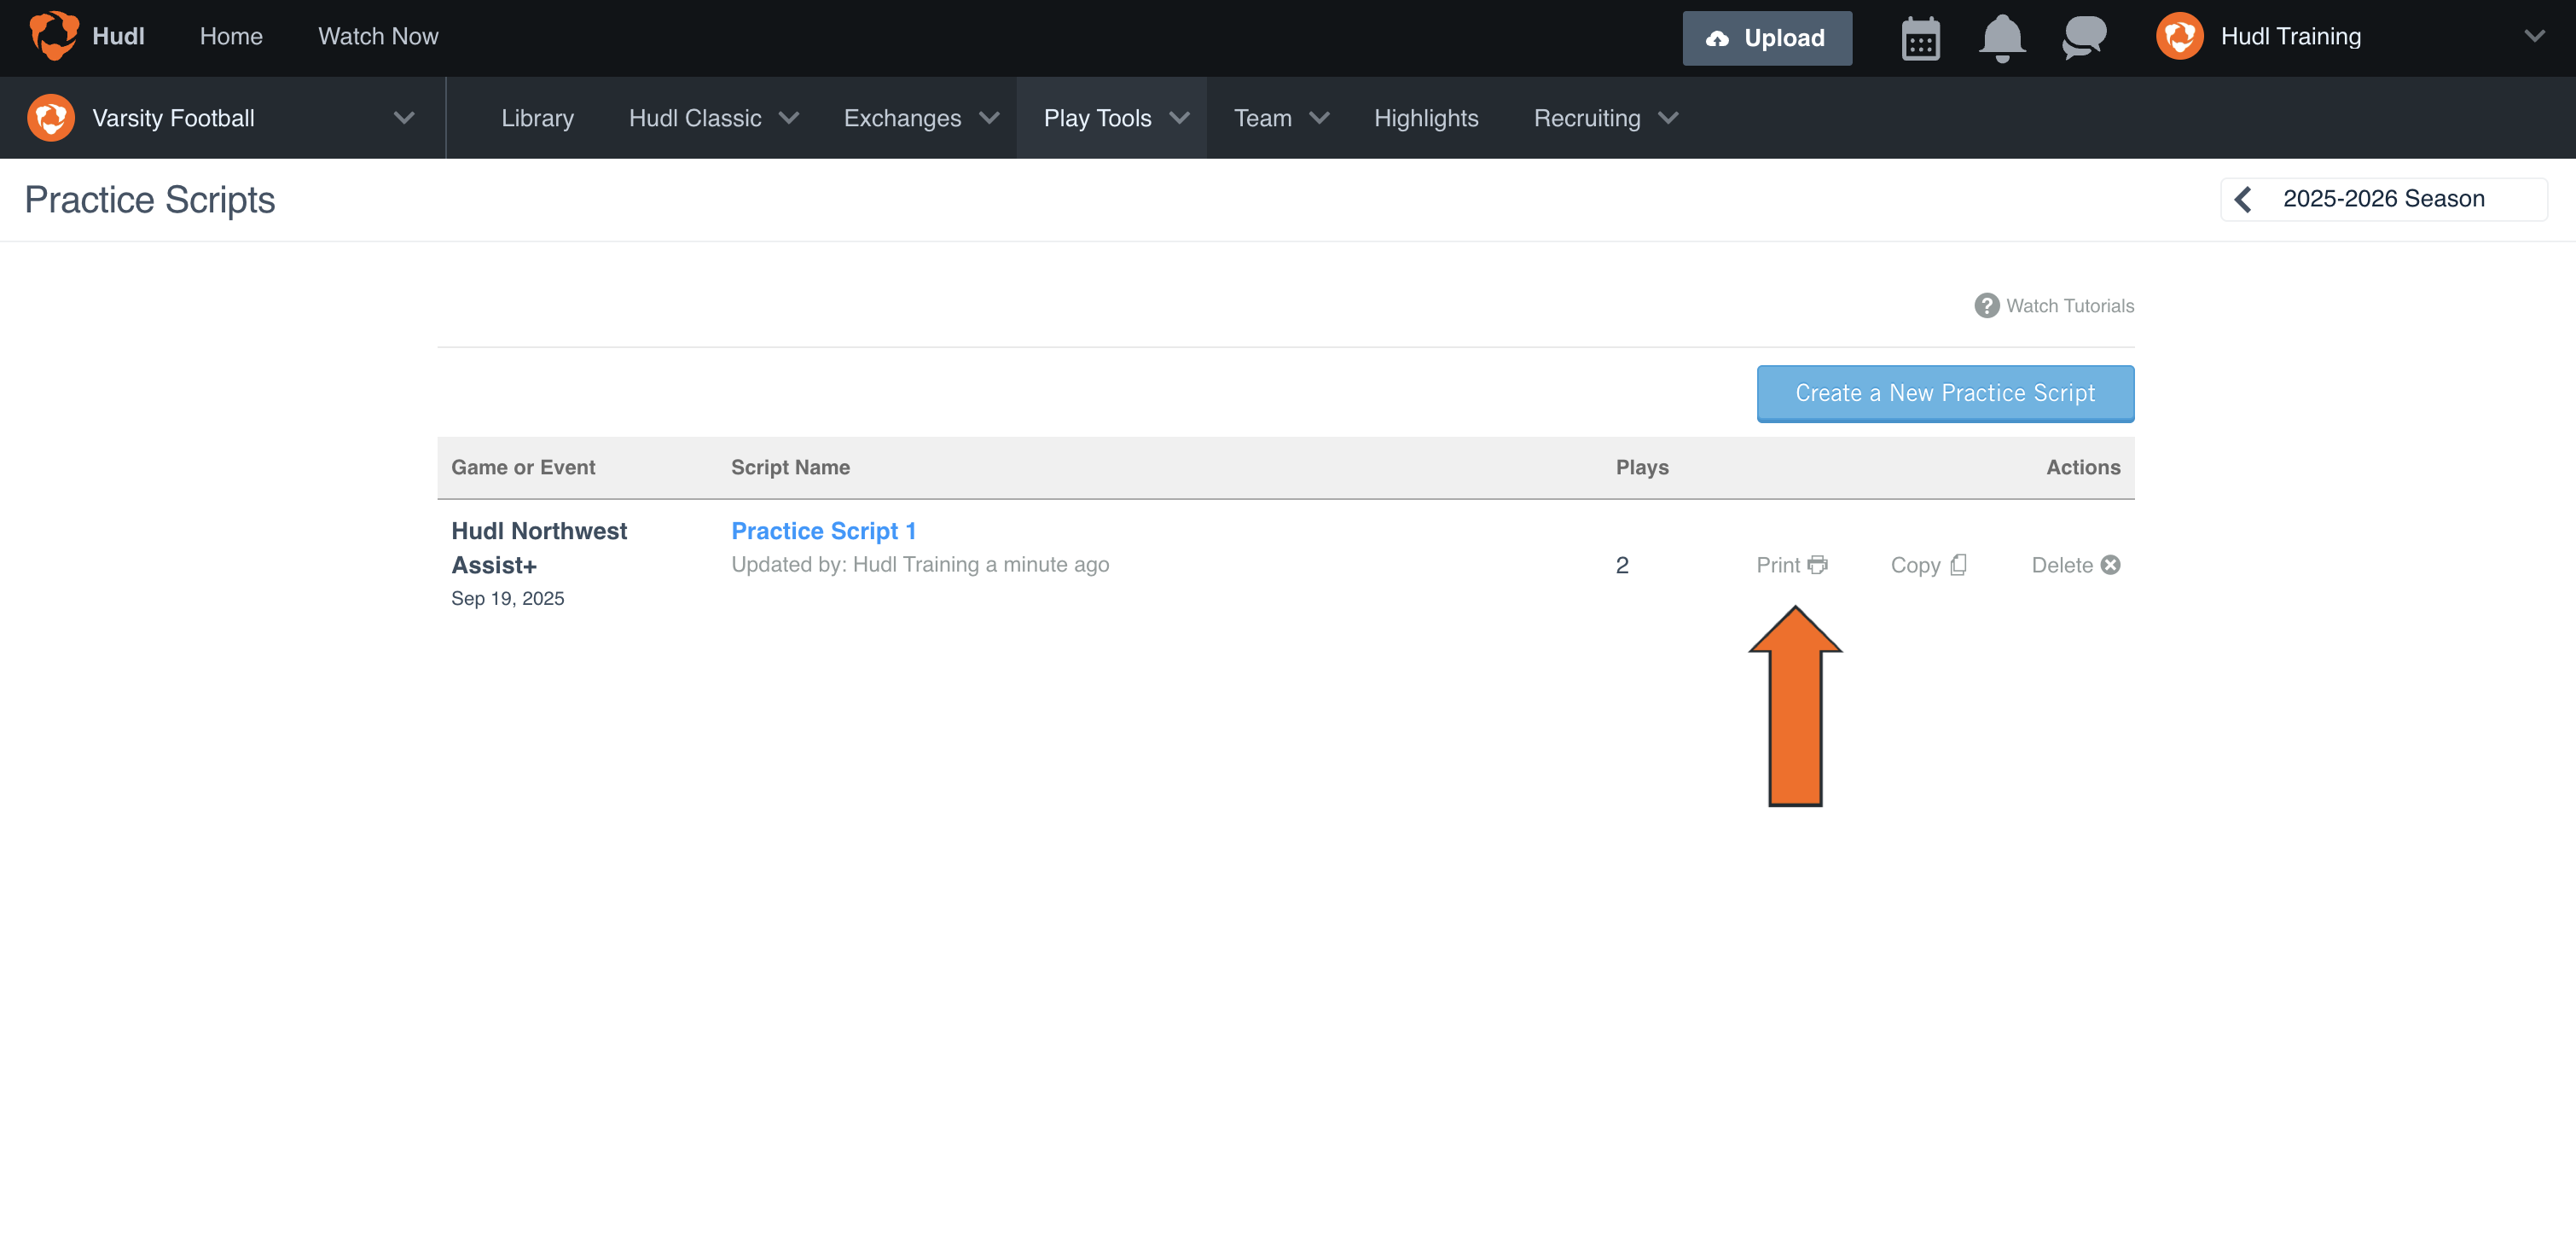Click Create a New Practice Script
Image resolution: width=2576 pixels, height=1249 pixels.
[1944, 393]
